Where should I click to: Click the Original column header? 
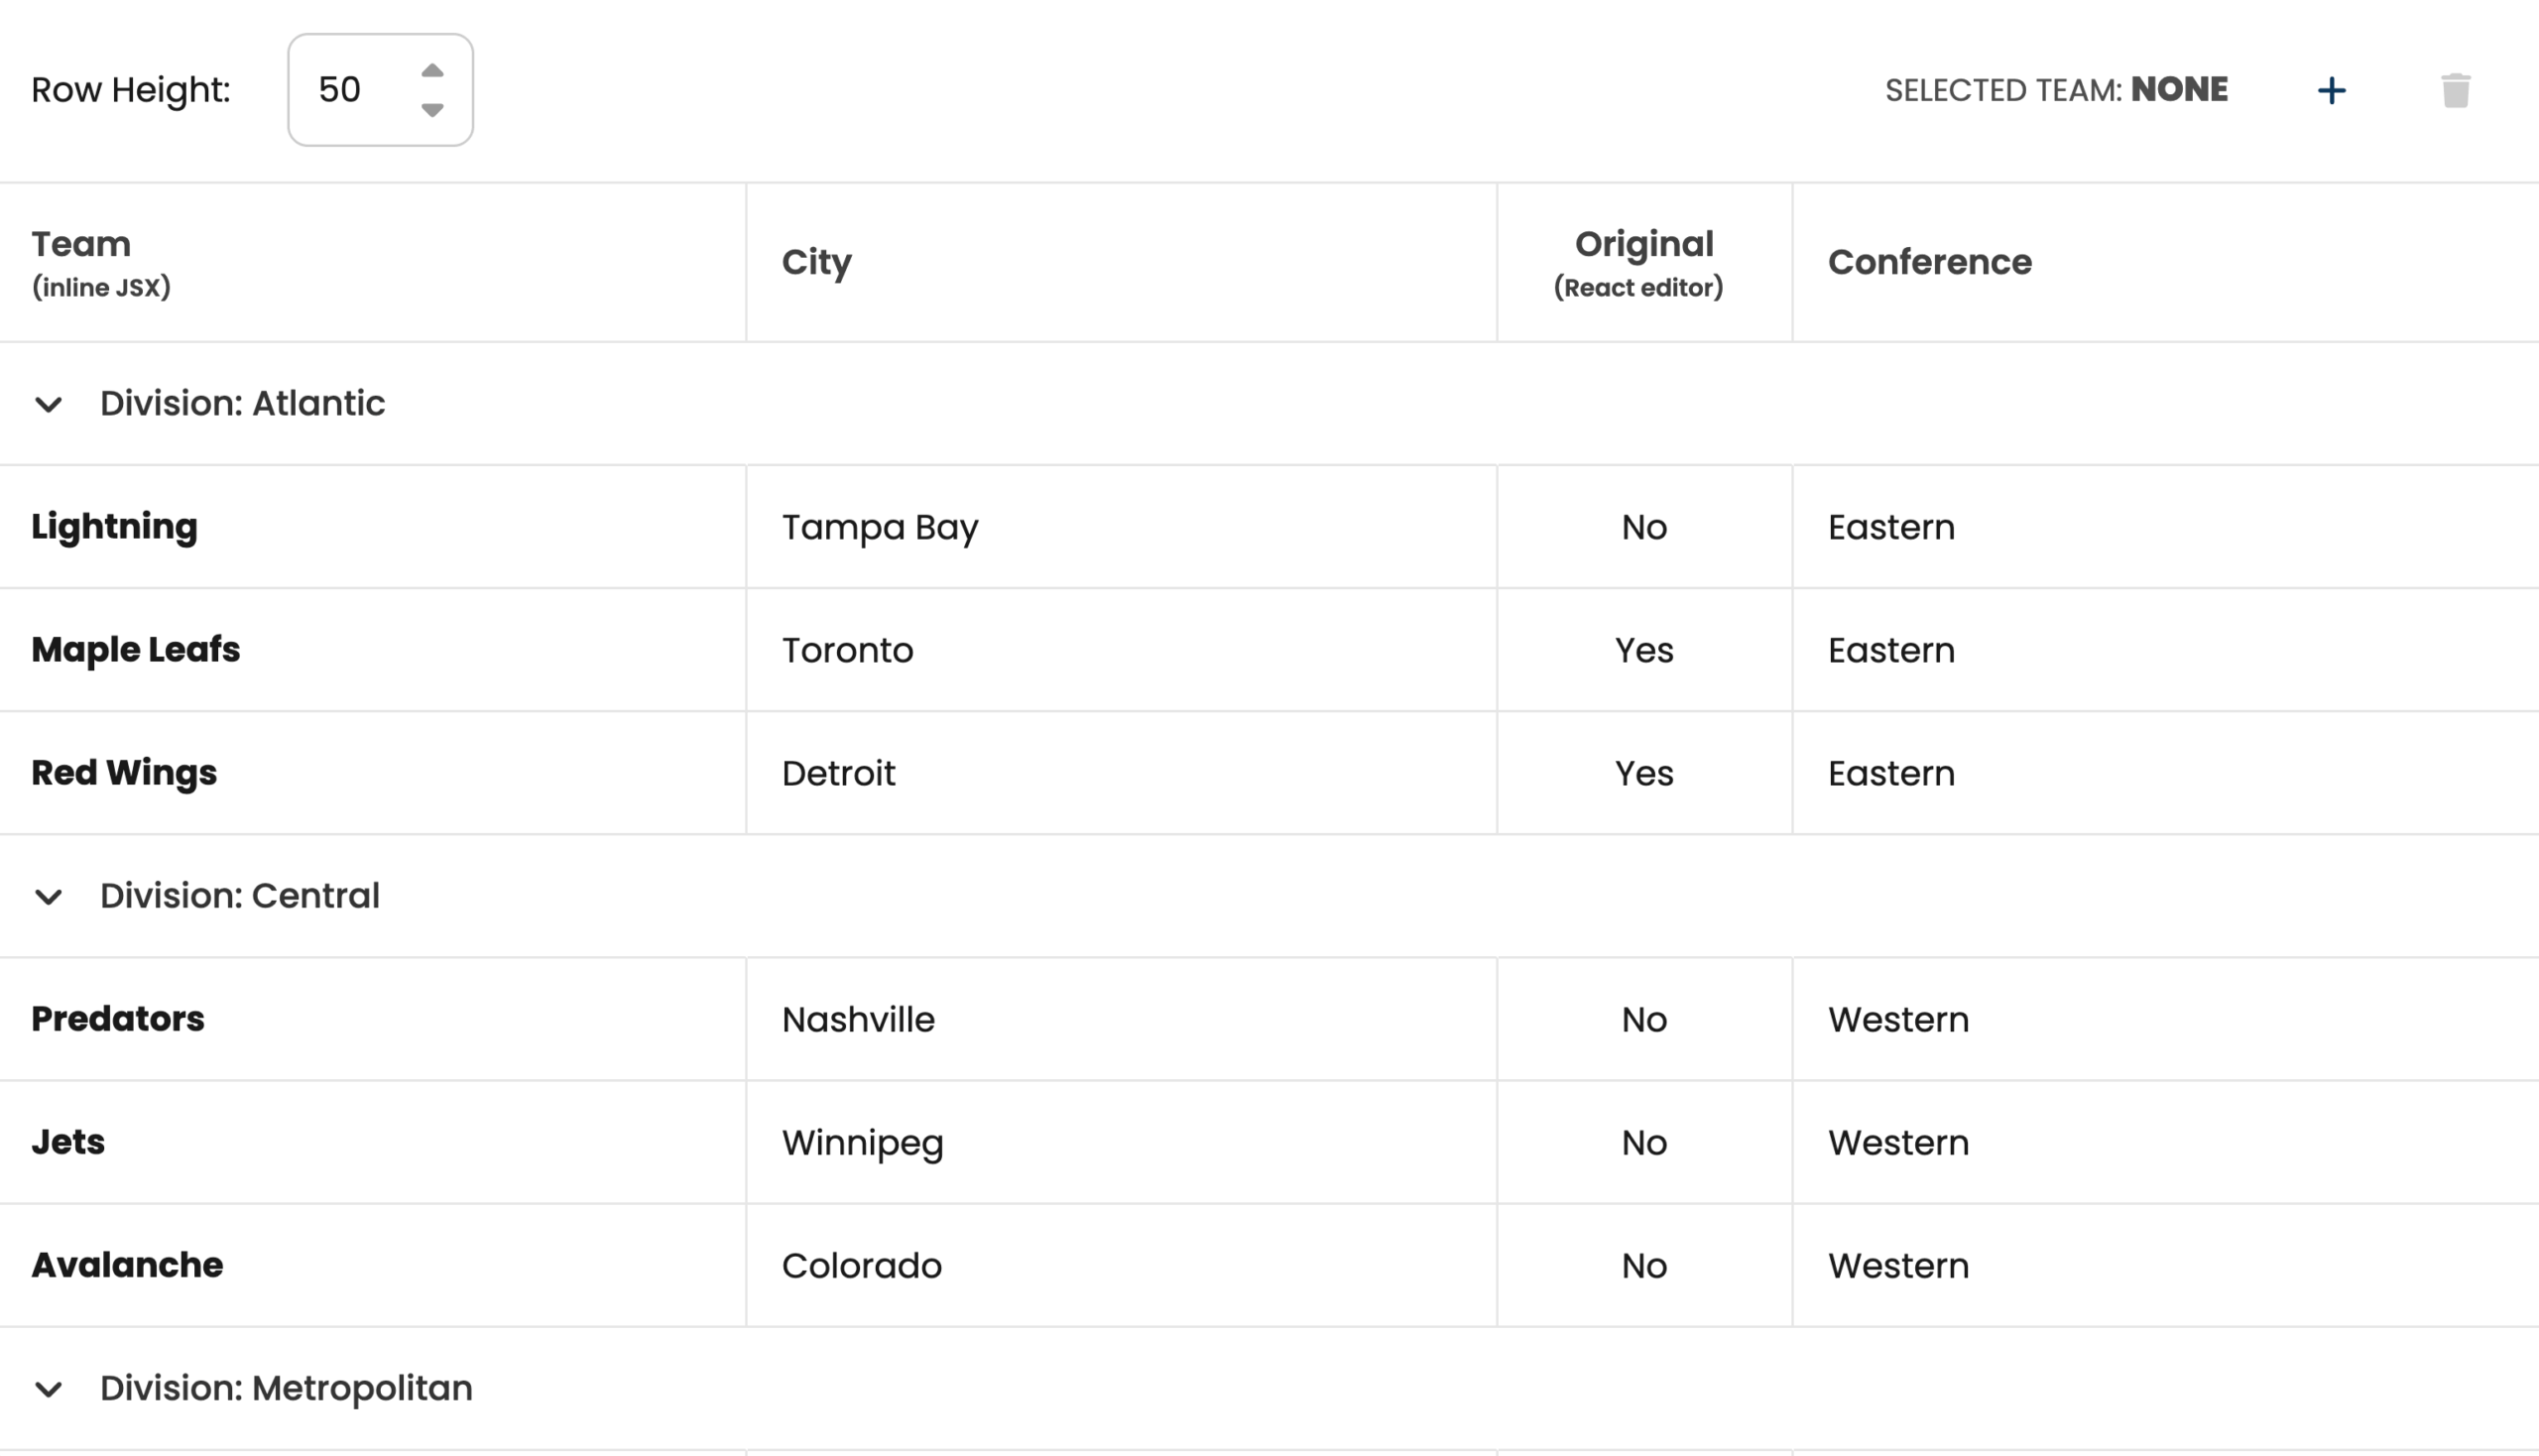point(1643,245)
